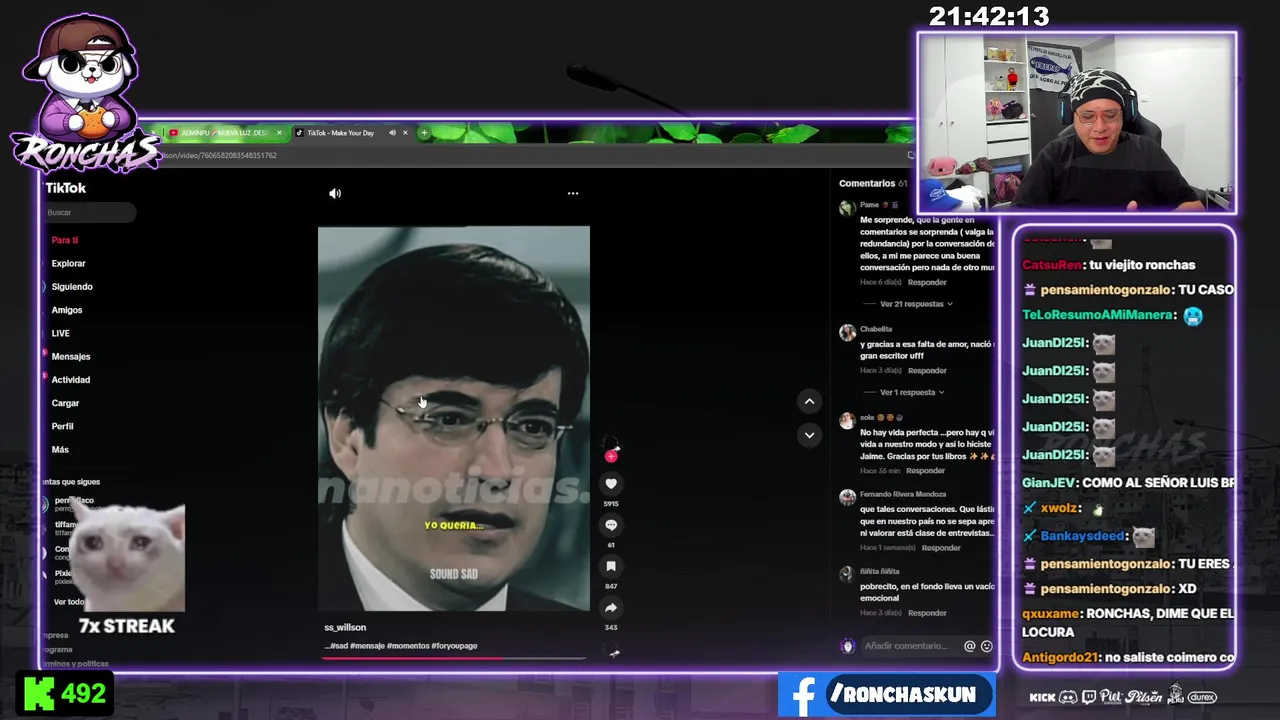Image resolution: width=1280 pixels, height=720 pixels.
Task: Open the LIVE section
Action: pyautogui.click(x=60, y=333)
